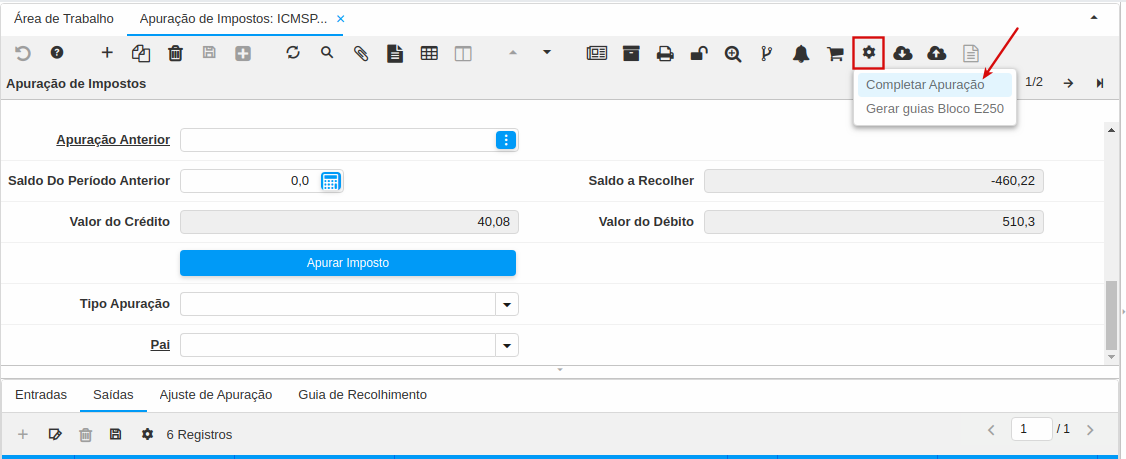This screenshot has height=459, width=1126.
Task: Click the refresh record icon
Action: point(293,54)
